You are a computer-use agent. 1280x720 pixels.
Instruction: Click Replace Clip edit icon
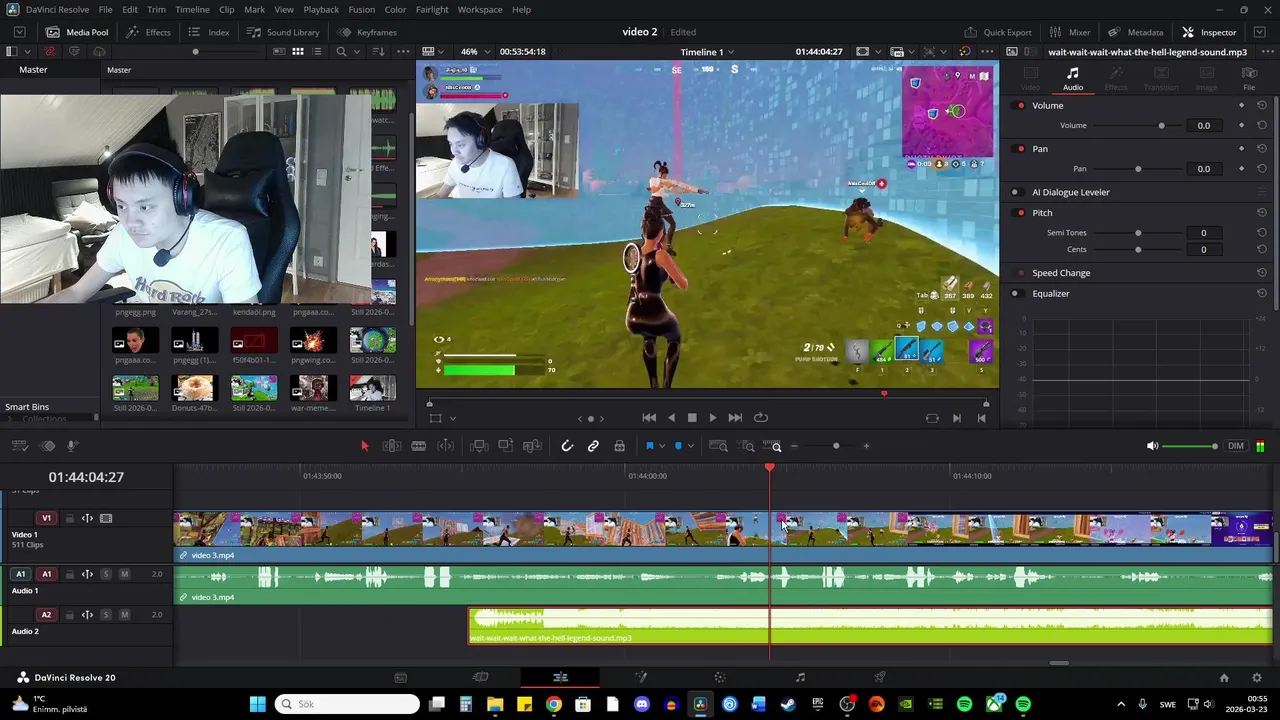coord(532,446)
